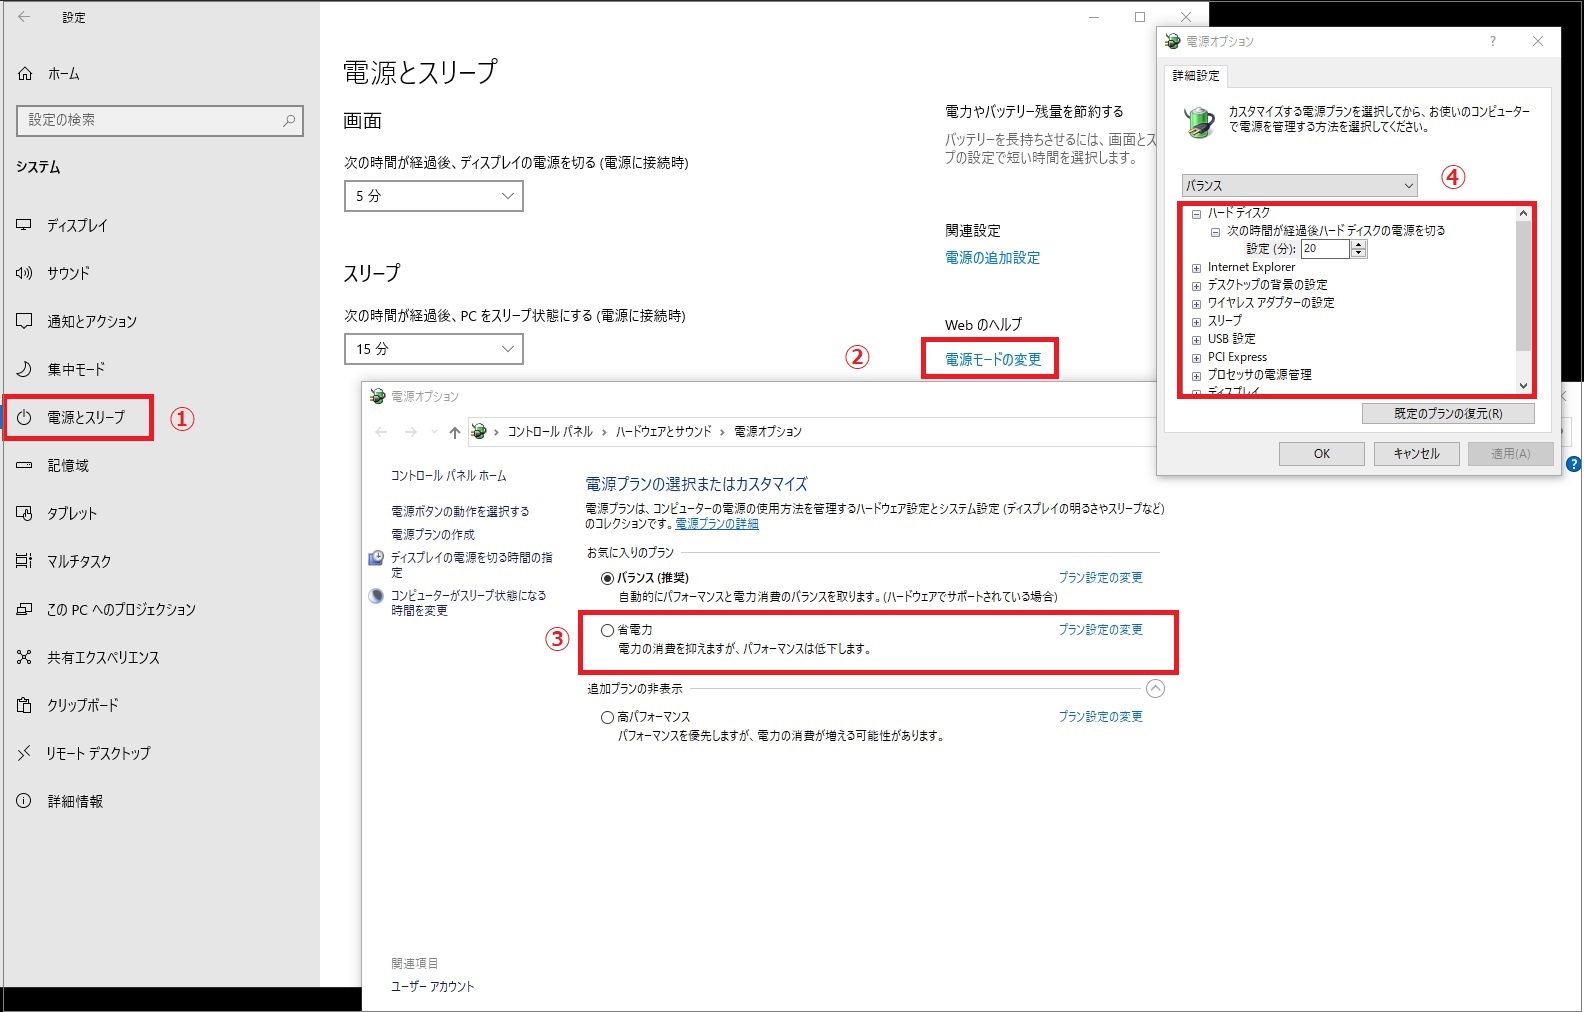Click the hard disk minutes spinner up arrow
The width and height of the screenshot is (1584, 1012).
point(1358,245)
